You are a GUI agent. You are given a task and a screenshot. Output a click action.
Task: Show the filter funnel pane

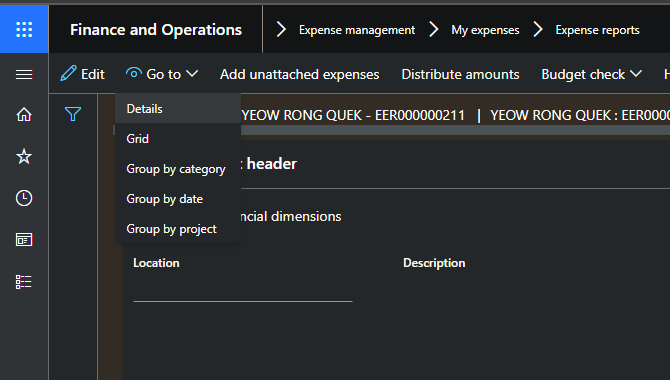tap(73, 114)
